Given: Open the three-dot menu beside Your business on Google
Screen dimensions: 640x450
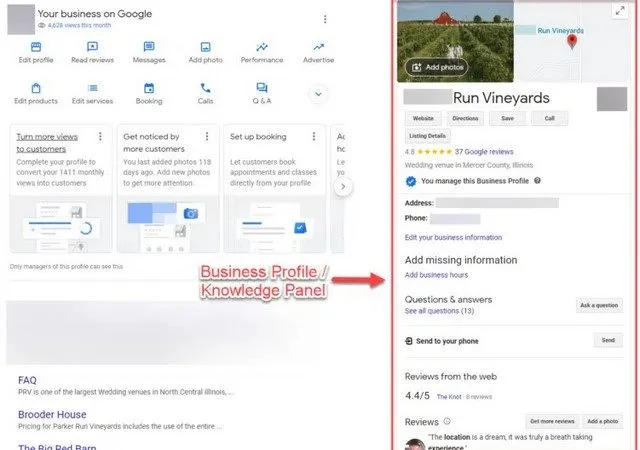Looking at the screenshot, I should [x=325, y=19].
